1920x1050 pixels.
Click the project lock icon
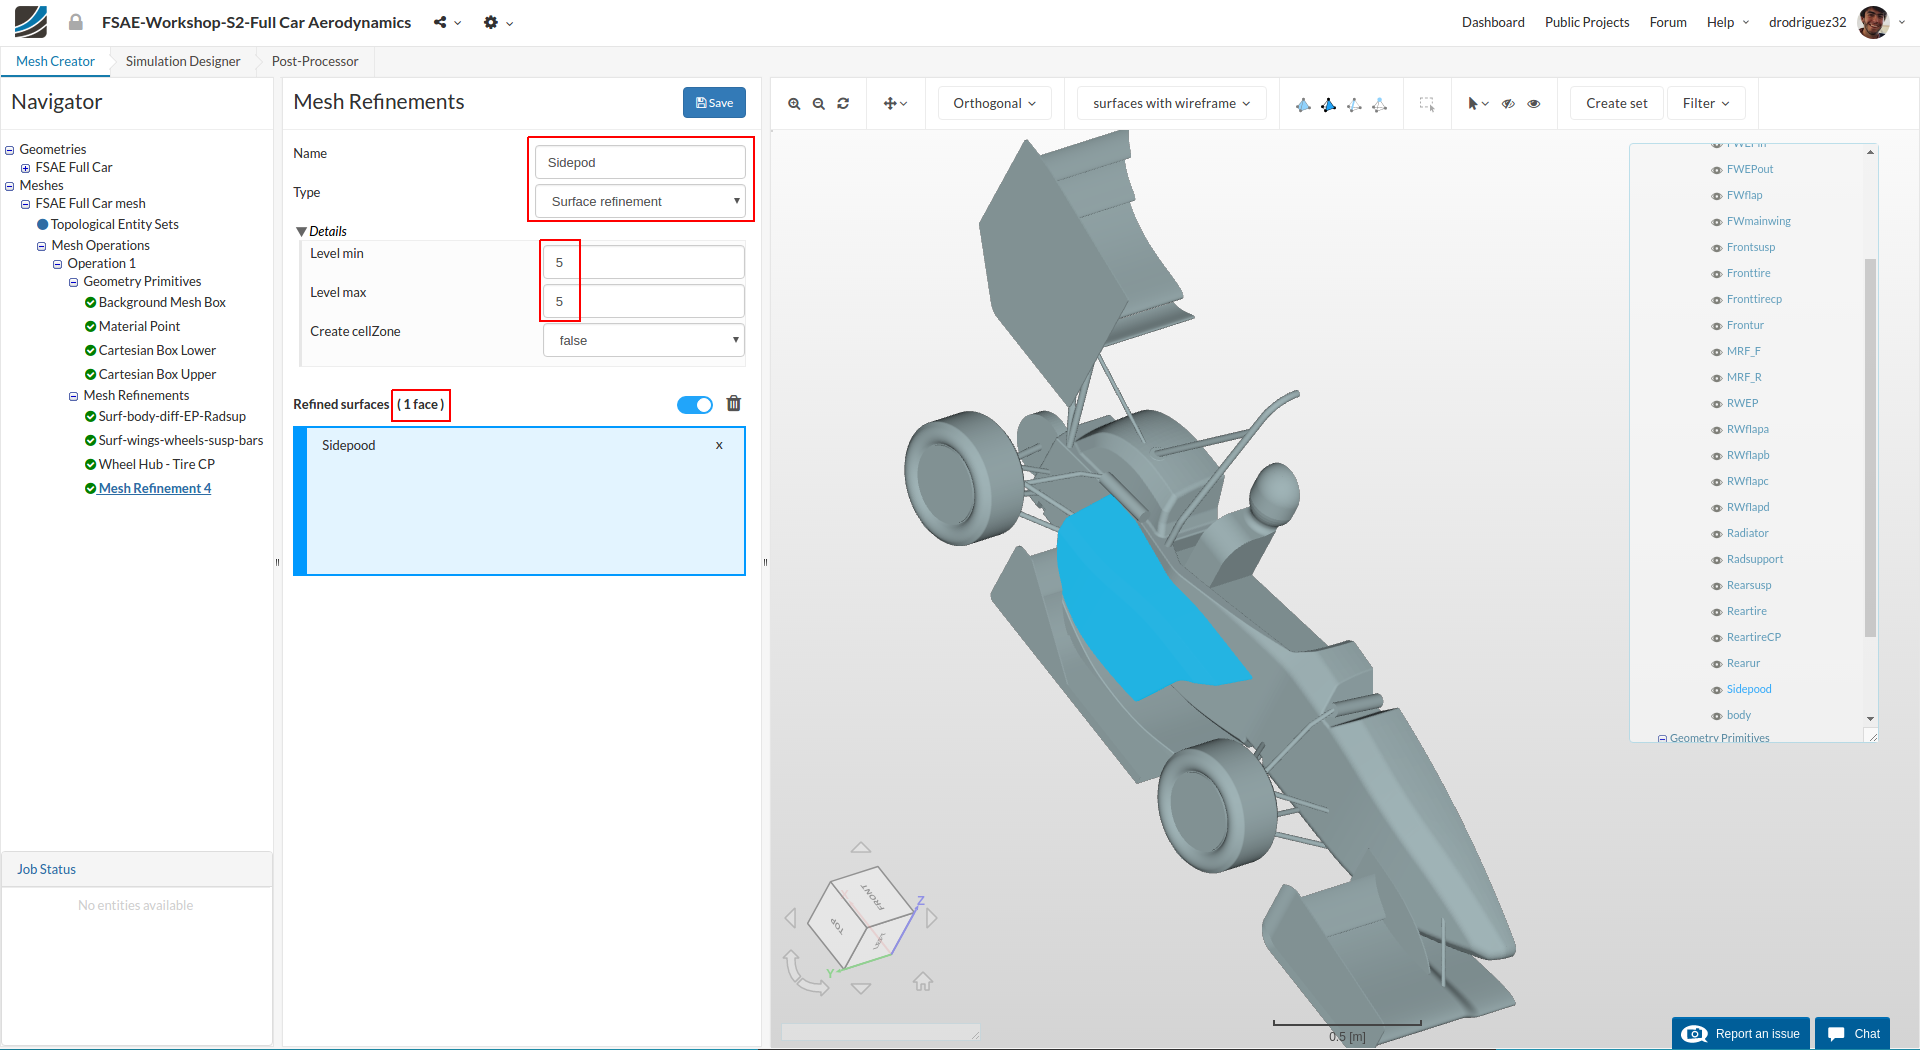click(x=76, y=22)
